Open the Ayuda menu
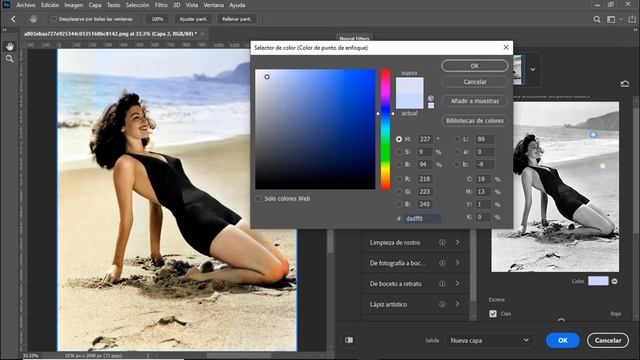This screenshot has width=640, height=360. click(x=237, y=5)
